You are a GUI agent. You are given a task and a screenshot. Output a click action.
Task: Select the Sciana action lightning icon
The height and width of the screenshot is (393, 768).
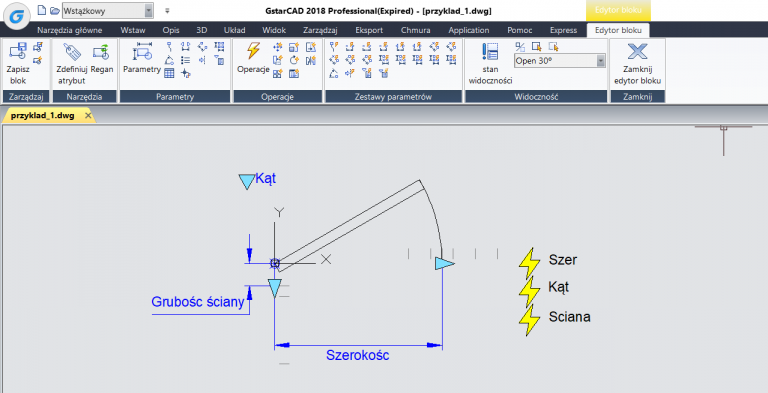click(x=528, y=320)
